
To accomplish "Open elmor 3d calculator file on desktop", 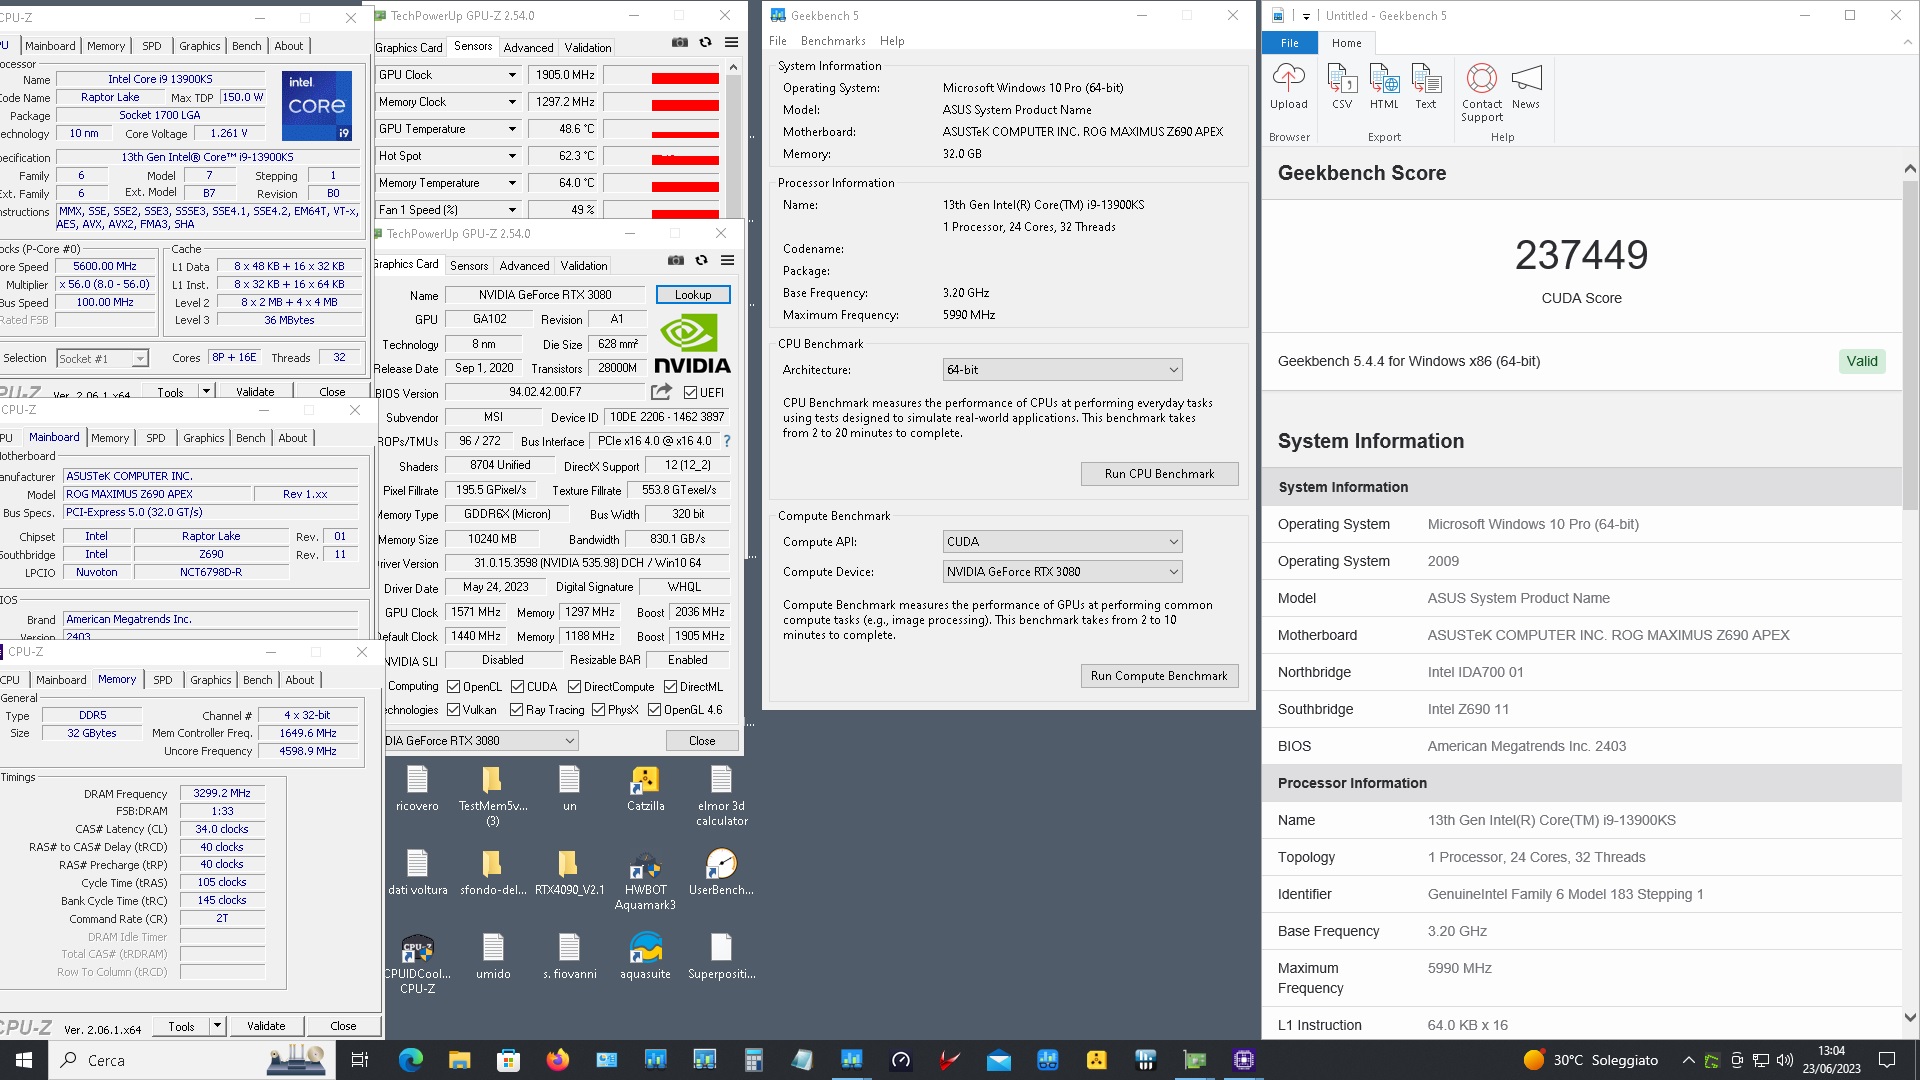I will pyautogui.click(x=721, y=796).
